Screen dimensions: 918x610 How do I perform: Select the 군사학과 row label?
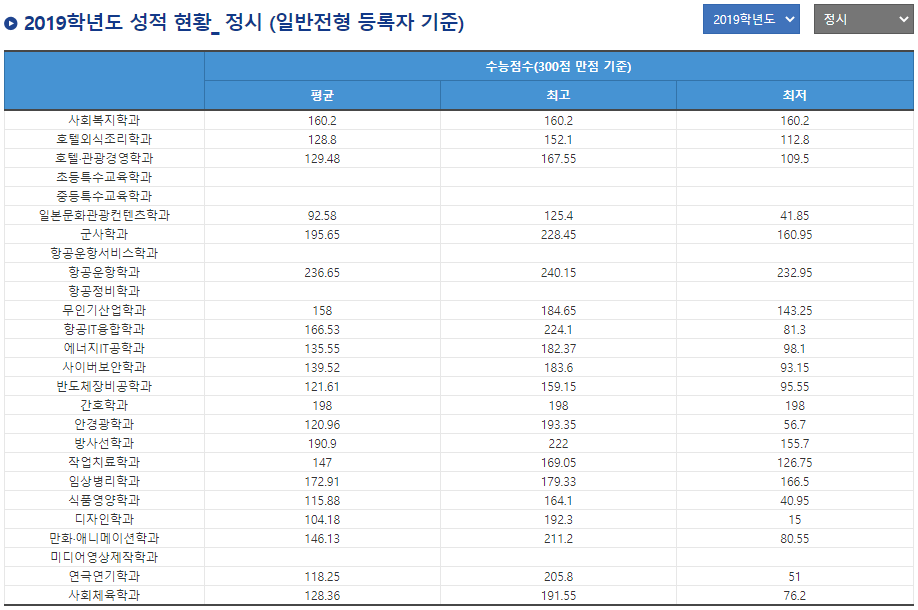[x=104, y=234]
